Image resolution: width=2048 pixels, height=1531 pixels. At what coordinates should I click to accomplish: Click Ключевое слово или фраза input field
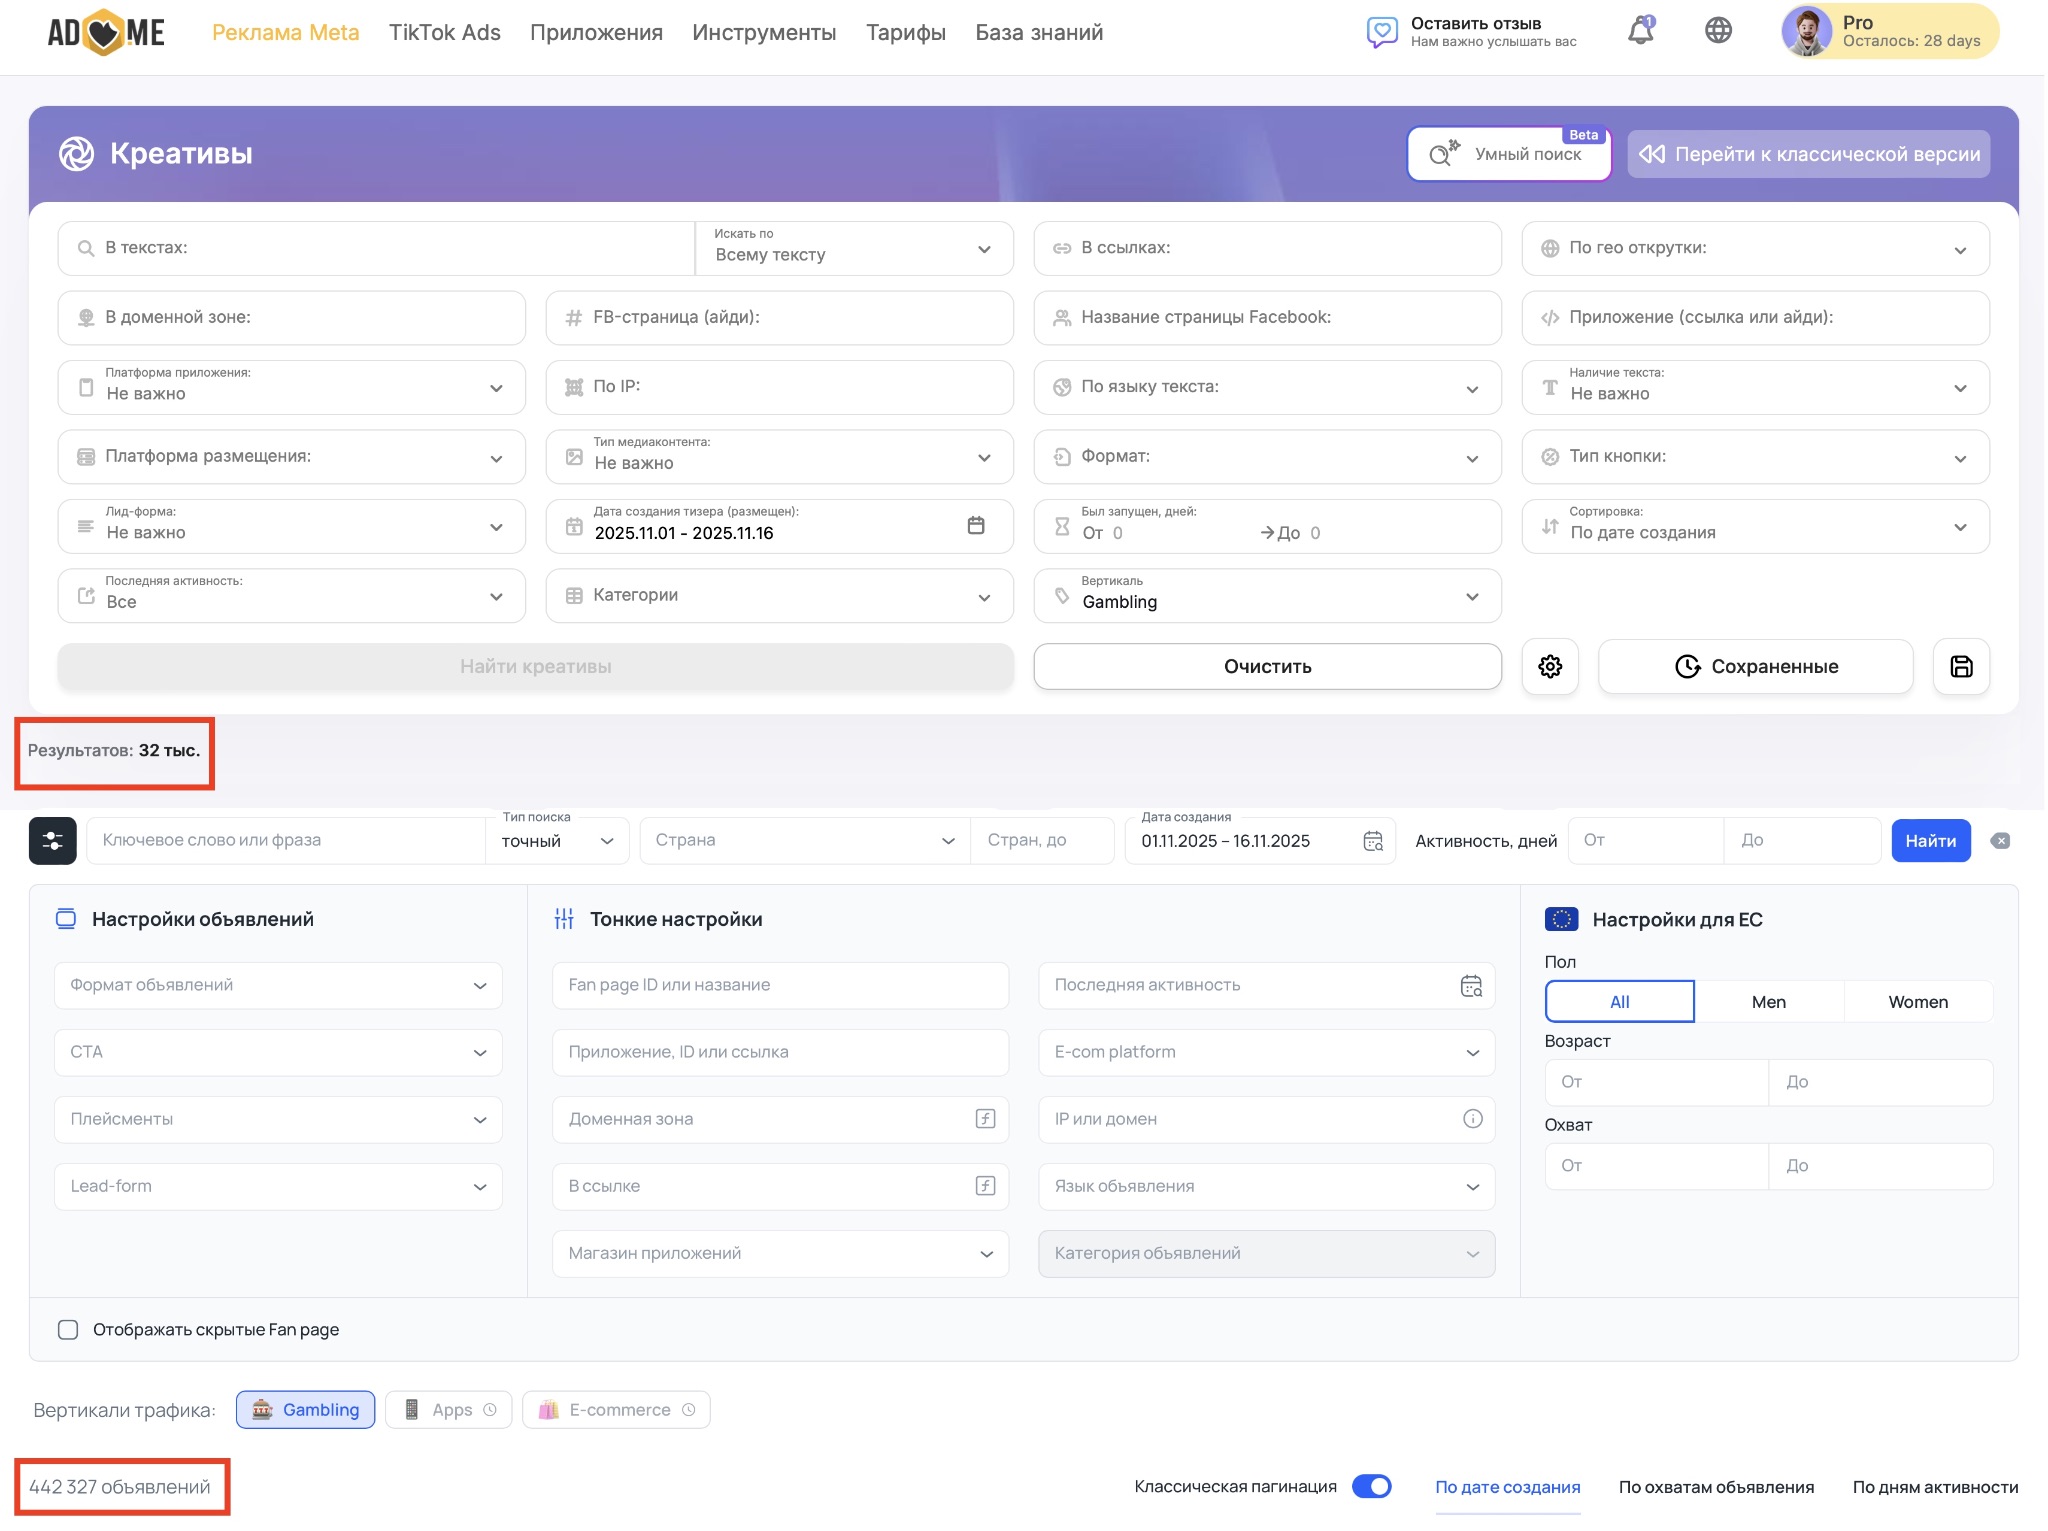pos(285,841)
